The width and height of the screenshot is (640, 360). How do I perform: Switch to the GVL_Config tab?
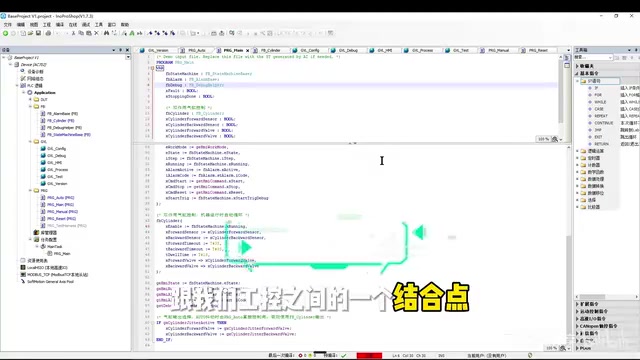tap(310, 51)
